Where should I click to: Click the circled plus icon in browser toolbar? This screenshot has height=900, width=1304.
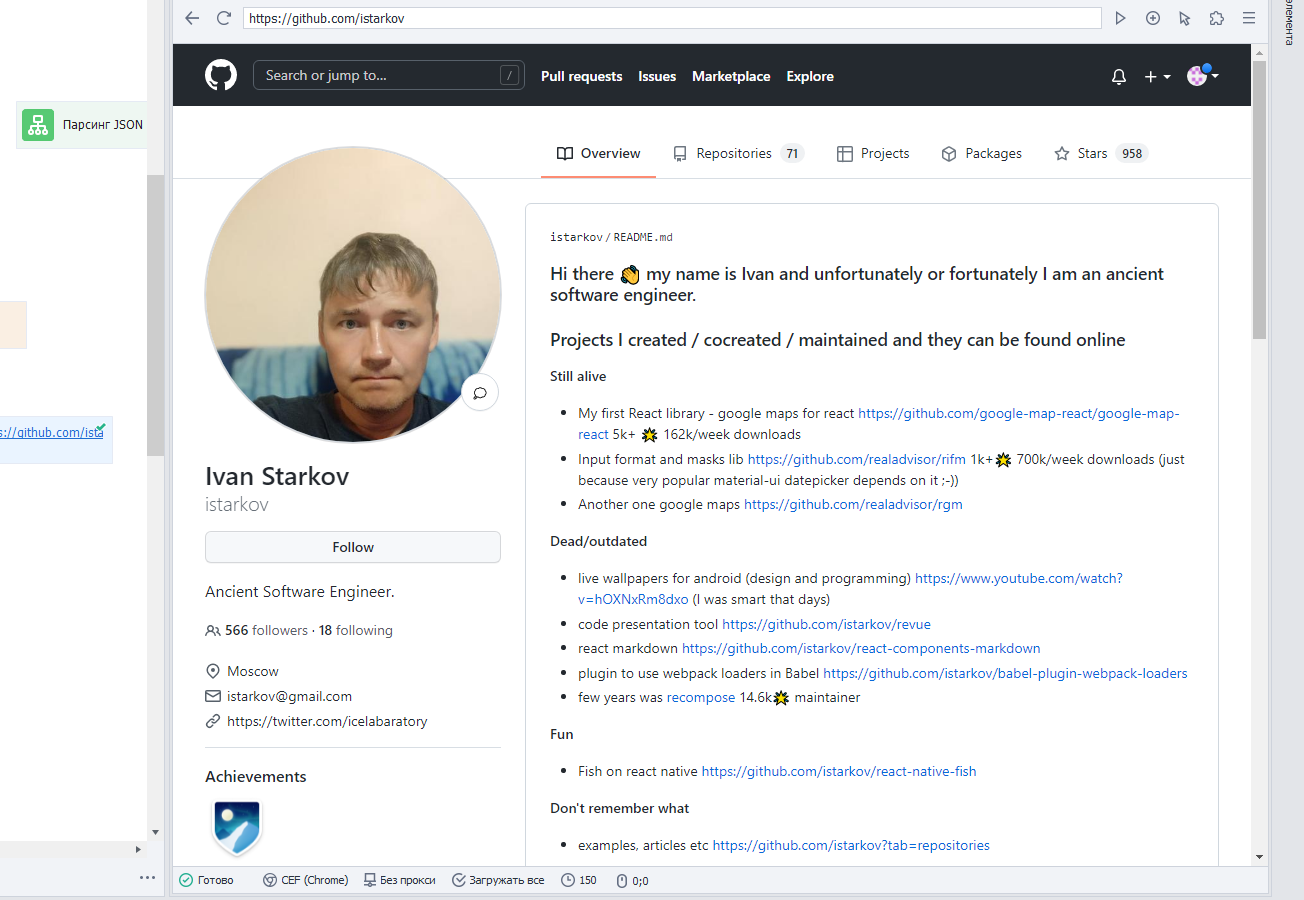point(1153,18)
